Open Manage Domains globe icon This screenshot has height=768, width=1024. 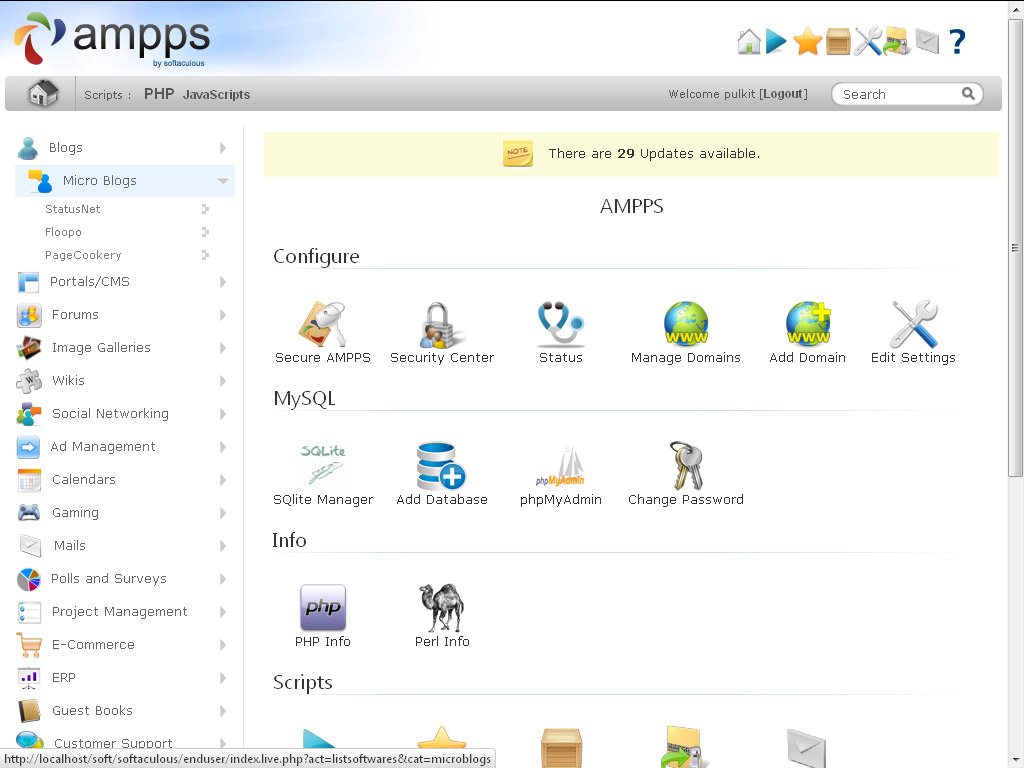[x=686, y=323]
